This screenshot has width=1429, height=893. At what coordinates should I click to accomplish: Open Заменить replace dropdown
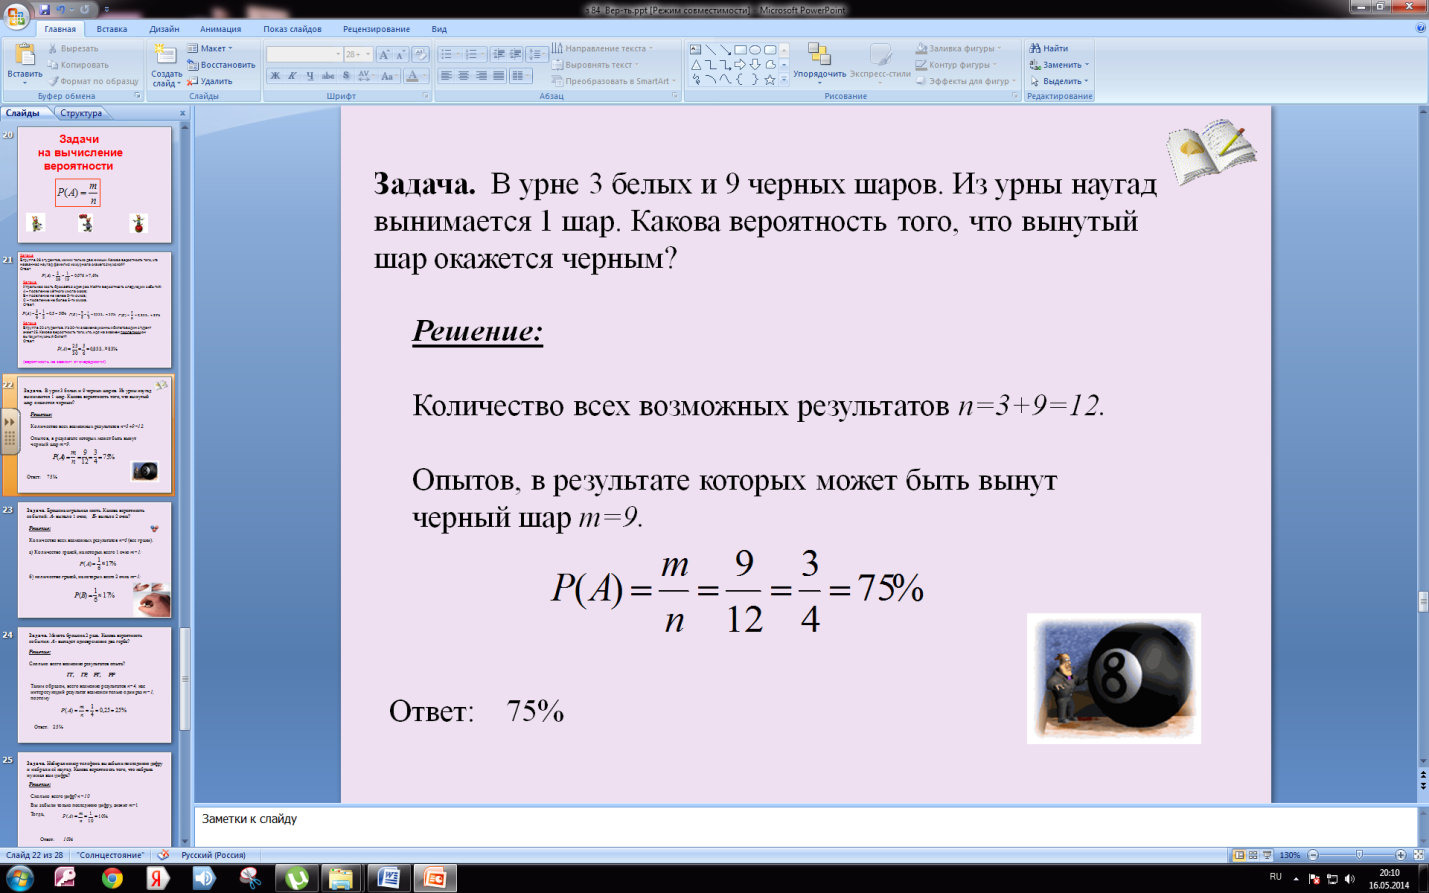1059,65
